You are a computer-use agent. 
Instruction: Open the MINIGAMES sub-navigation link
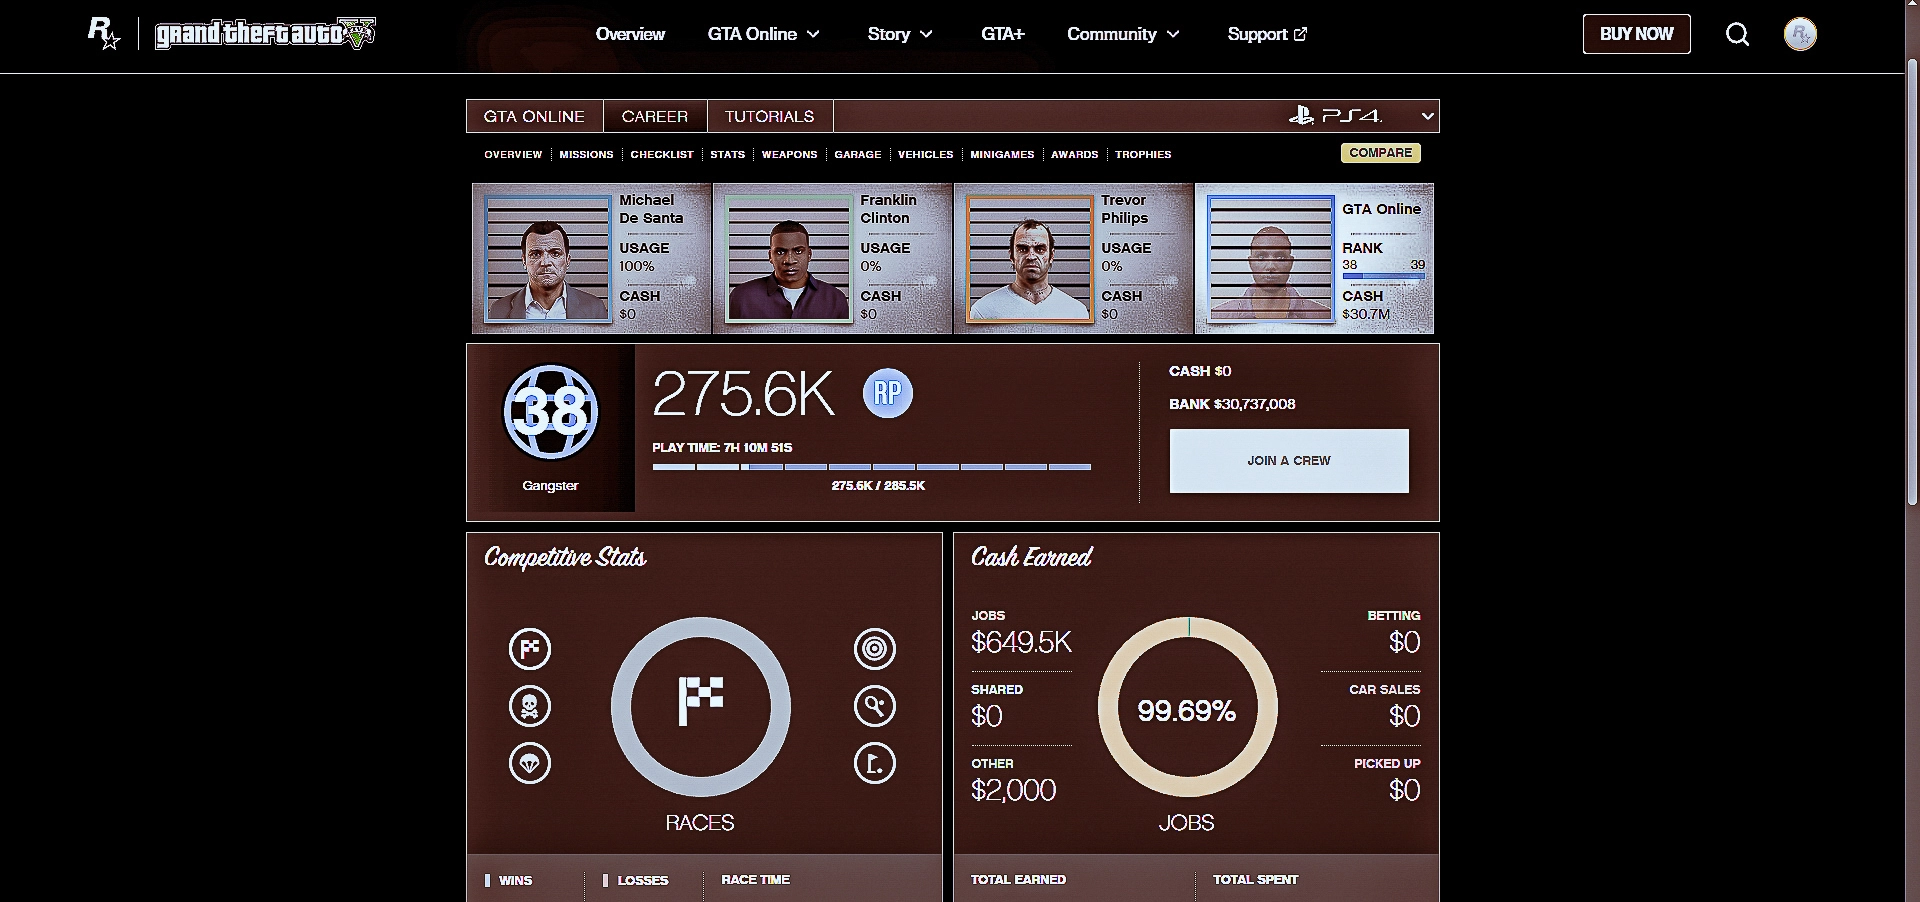[x=1002, y=154]
